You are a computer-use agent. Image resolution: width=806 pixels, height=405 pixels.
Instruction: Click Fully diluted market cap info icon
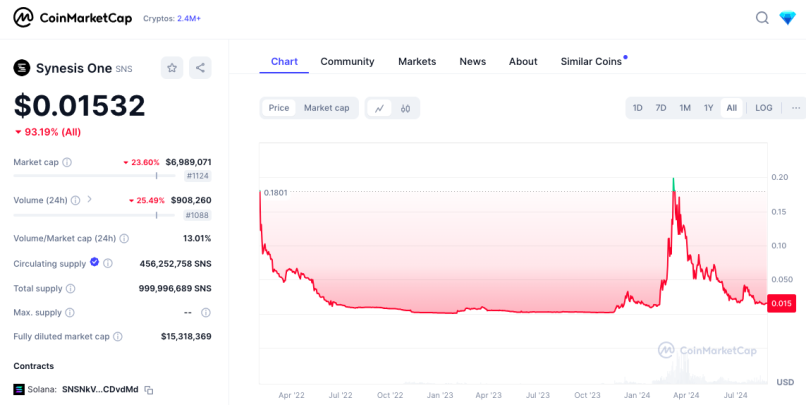coord(118,337)
